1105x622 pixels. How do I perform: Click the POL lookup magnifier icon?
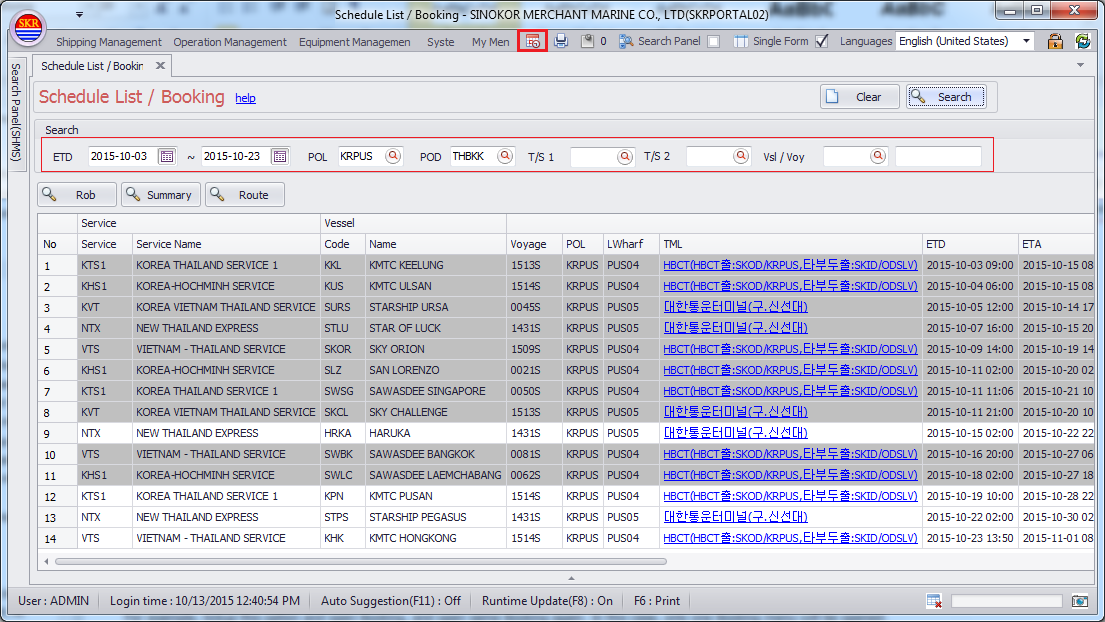pyautogui.click(x=393, y=156)
